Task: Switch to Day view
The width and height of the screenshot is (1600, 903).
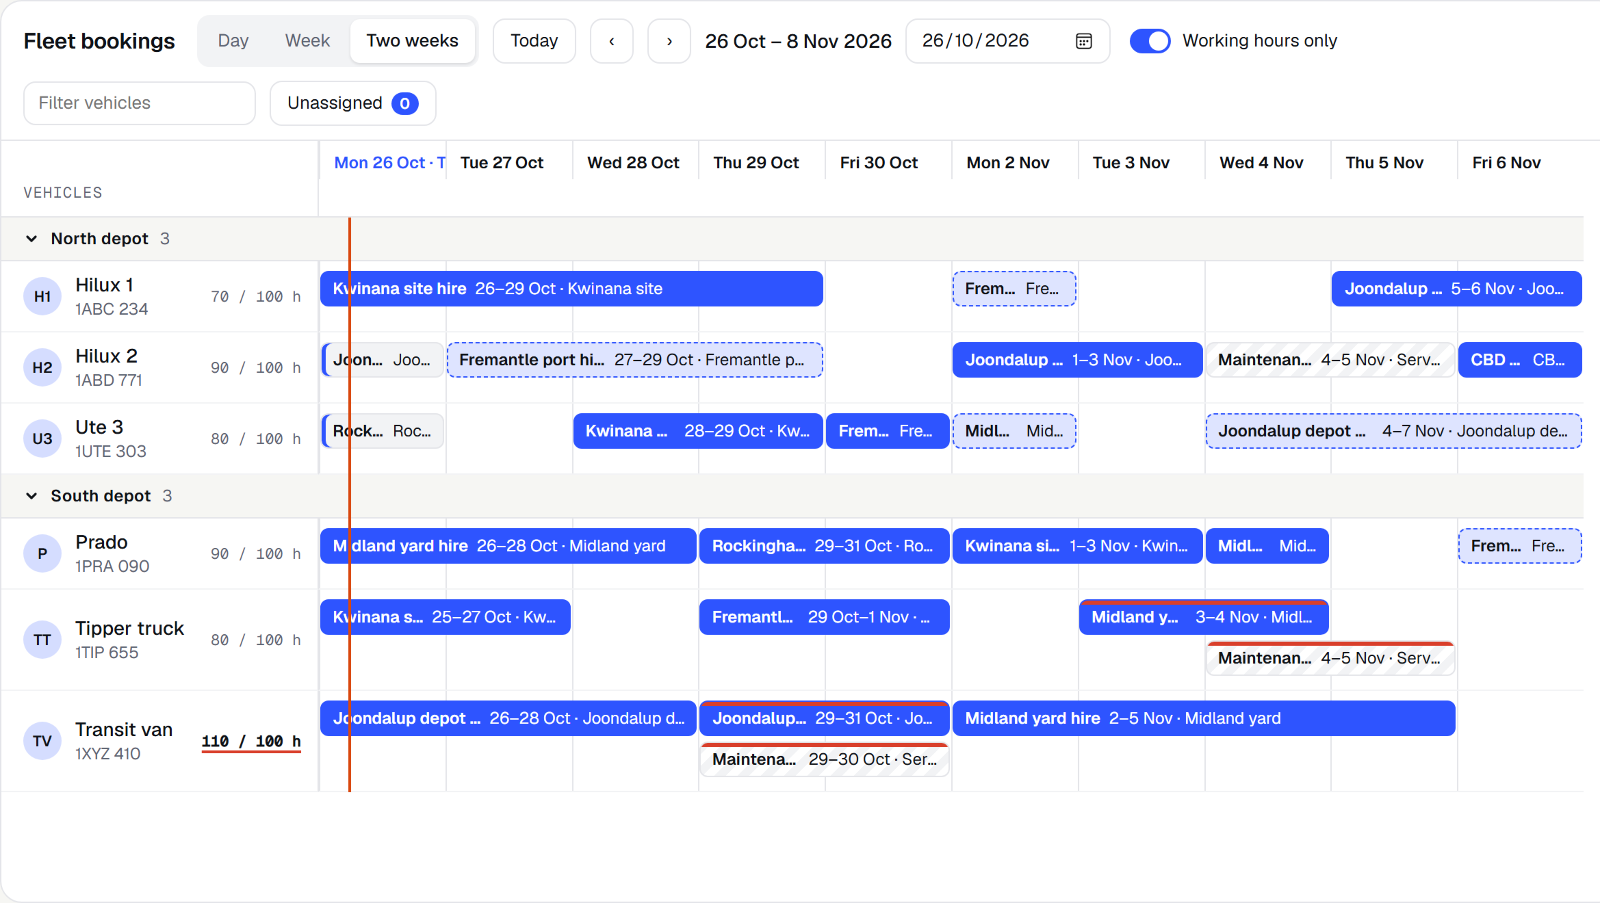Action: 233,41
